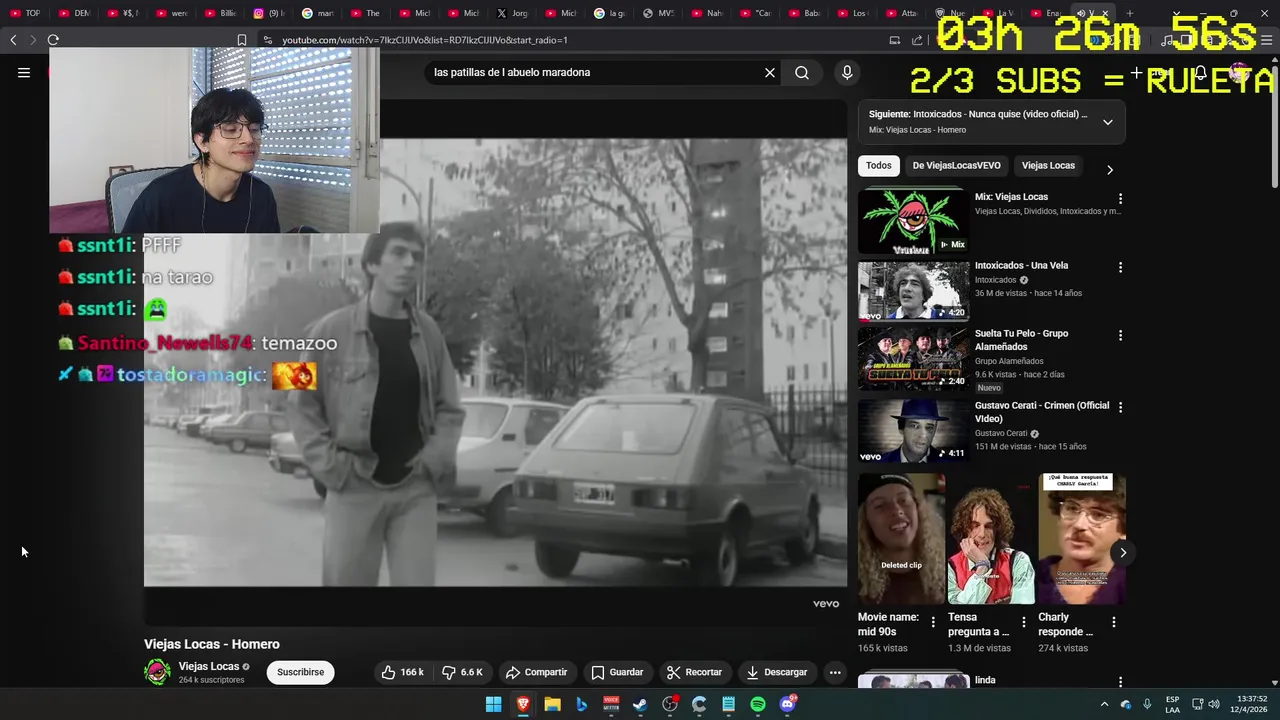Image resolution: width=1280 pixels, height=720 pixels.
Task: Open Spotify from the taskbar
Action: click(758, 705)
